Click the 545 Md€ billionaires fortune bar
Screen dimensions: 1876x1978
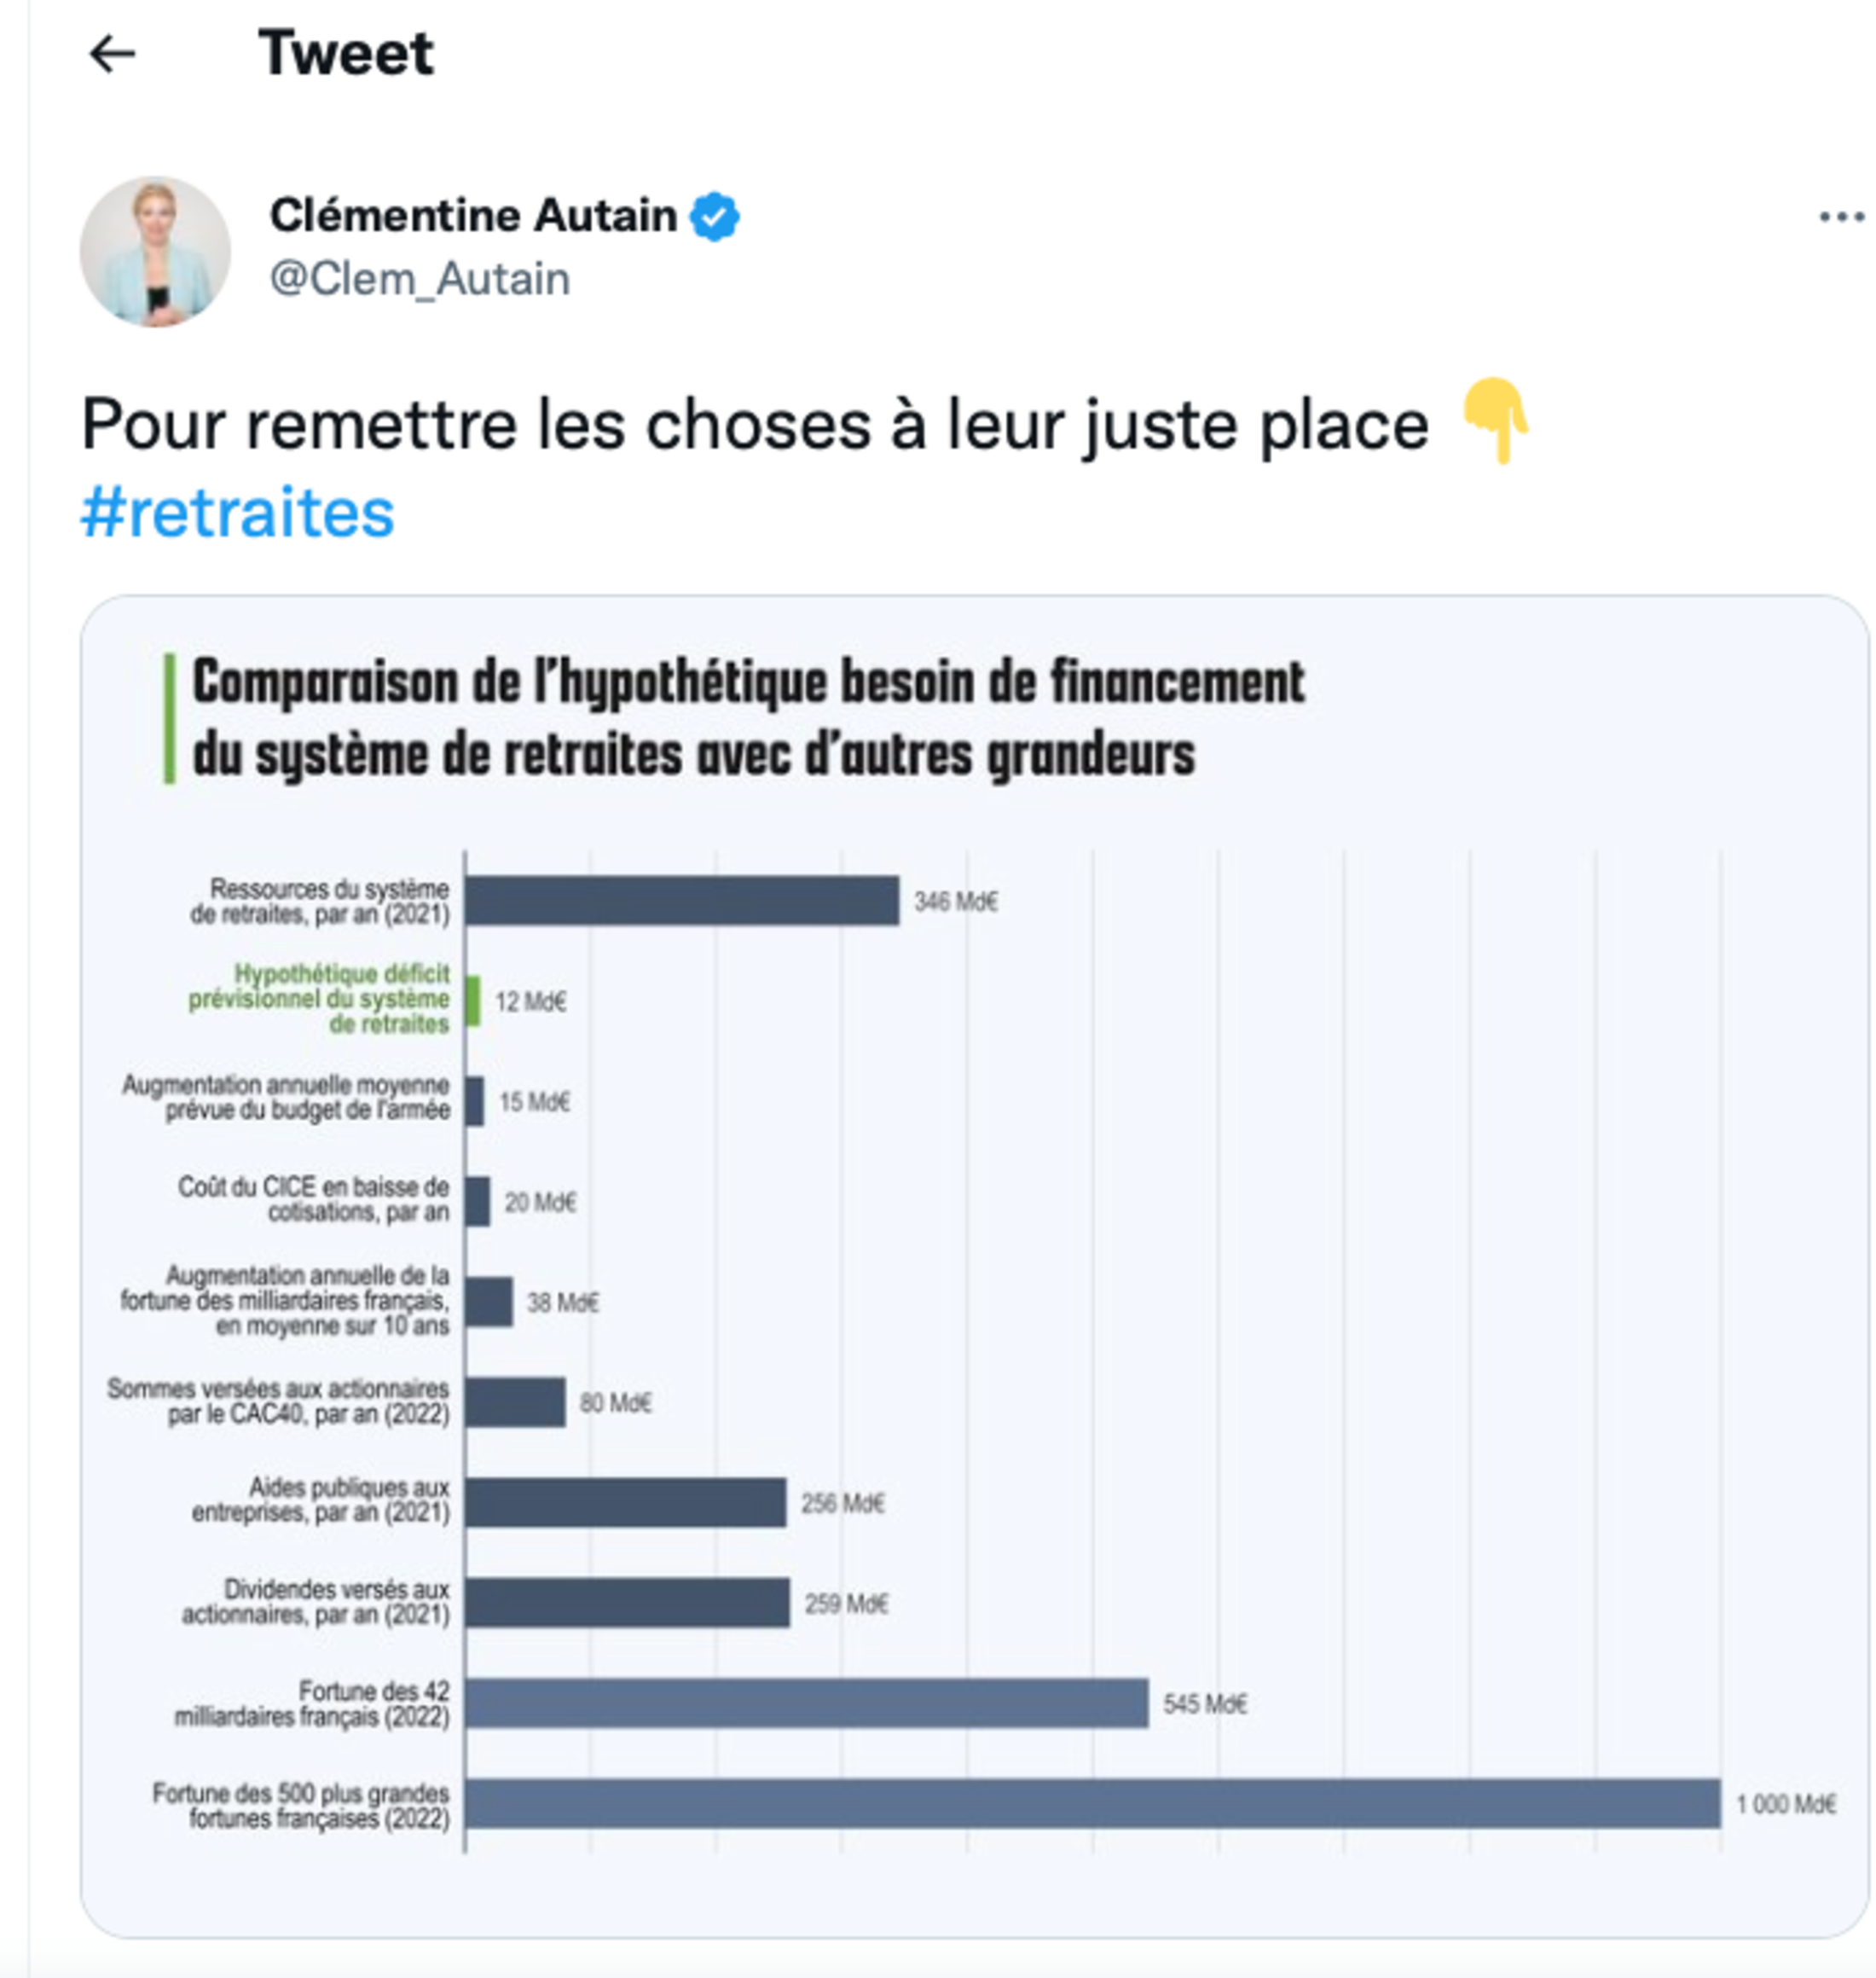(x=806, y=1703)
